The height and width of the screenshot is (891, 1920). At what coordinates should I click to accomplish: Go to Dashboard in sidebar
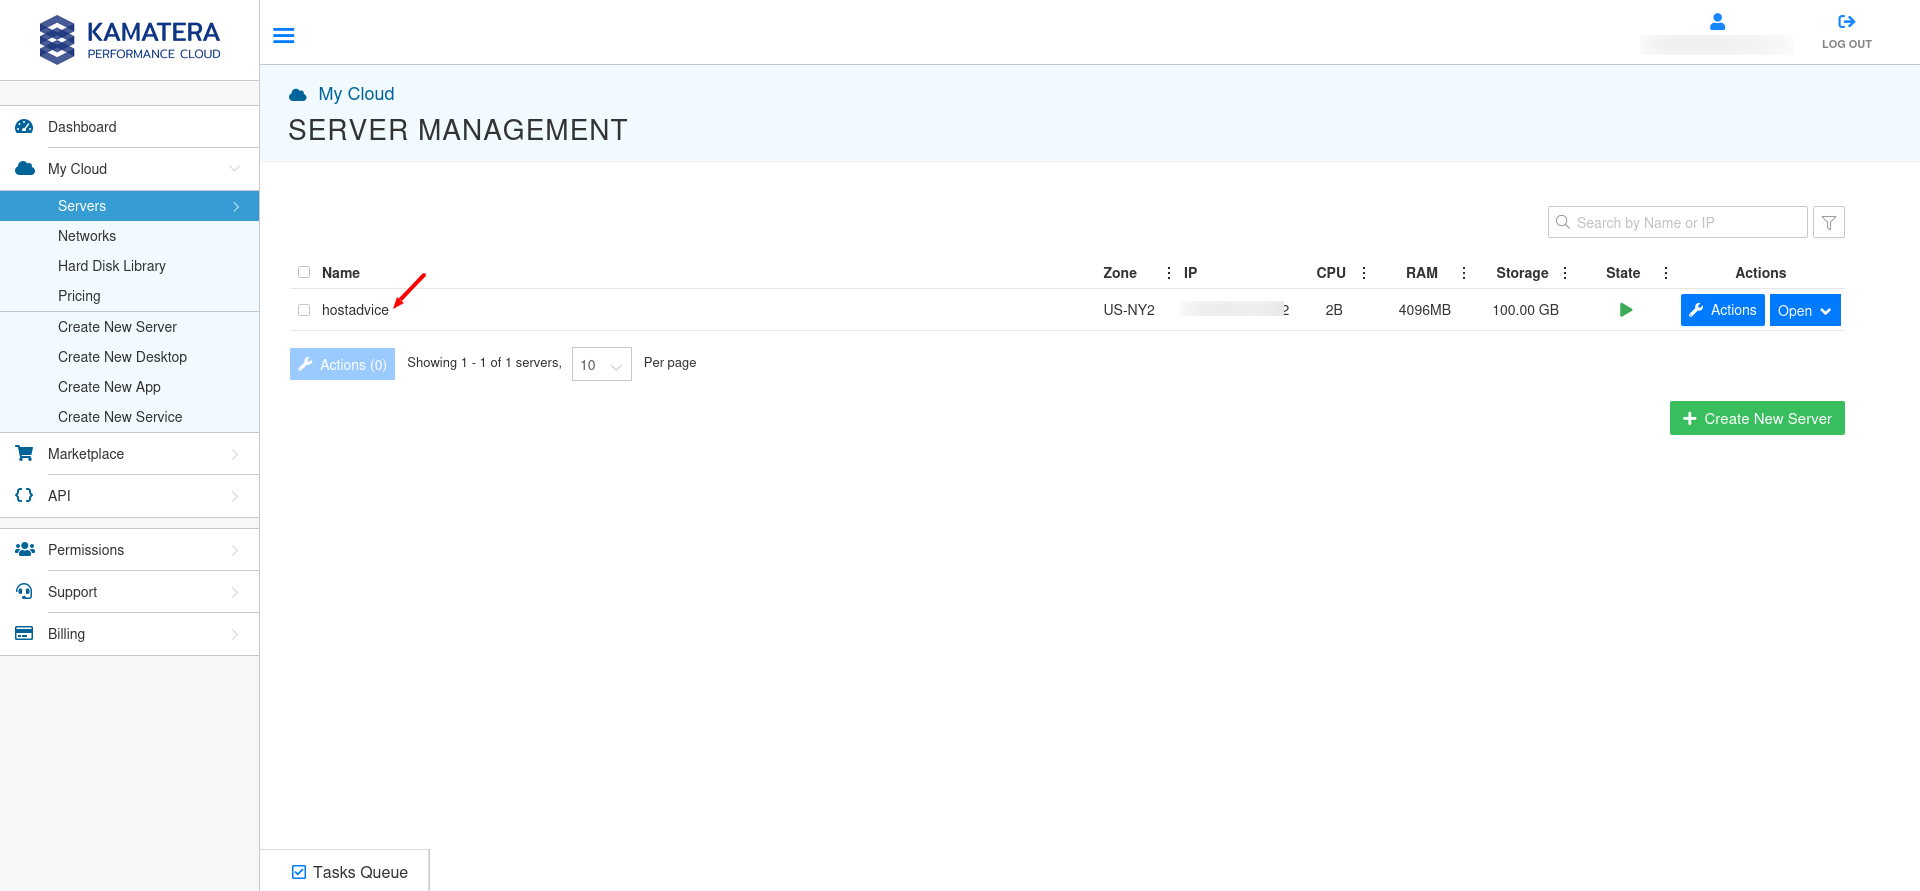[x=82, y=127]
